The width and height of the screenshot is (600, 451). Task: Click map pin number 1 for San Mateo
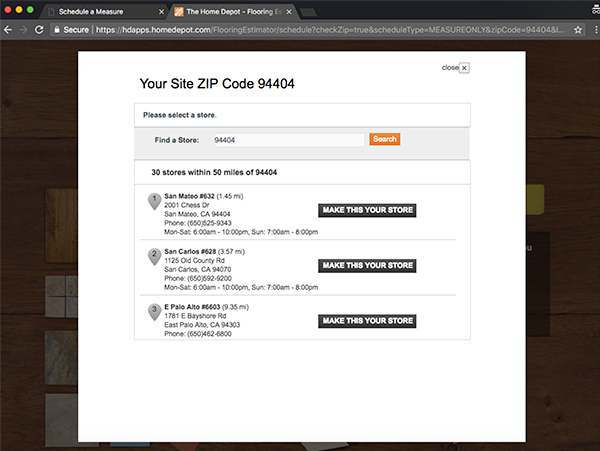[x=155, y=201]
